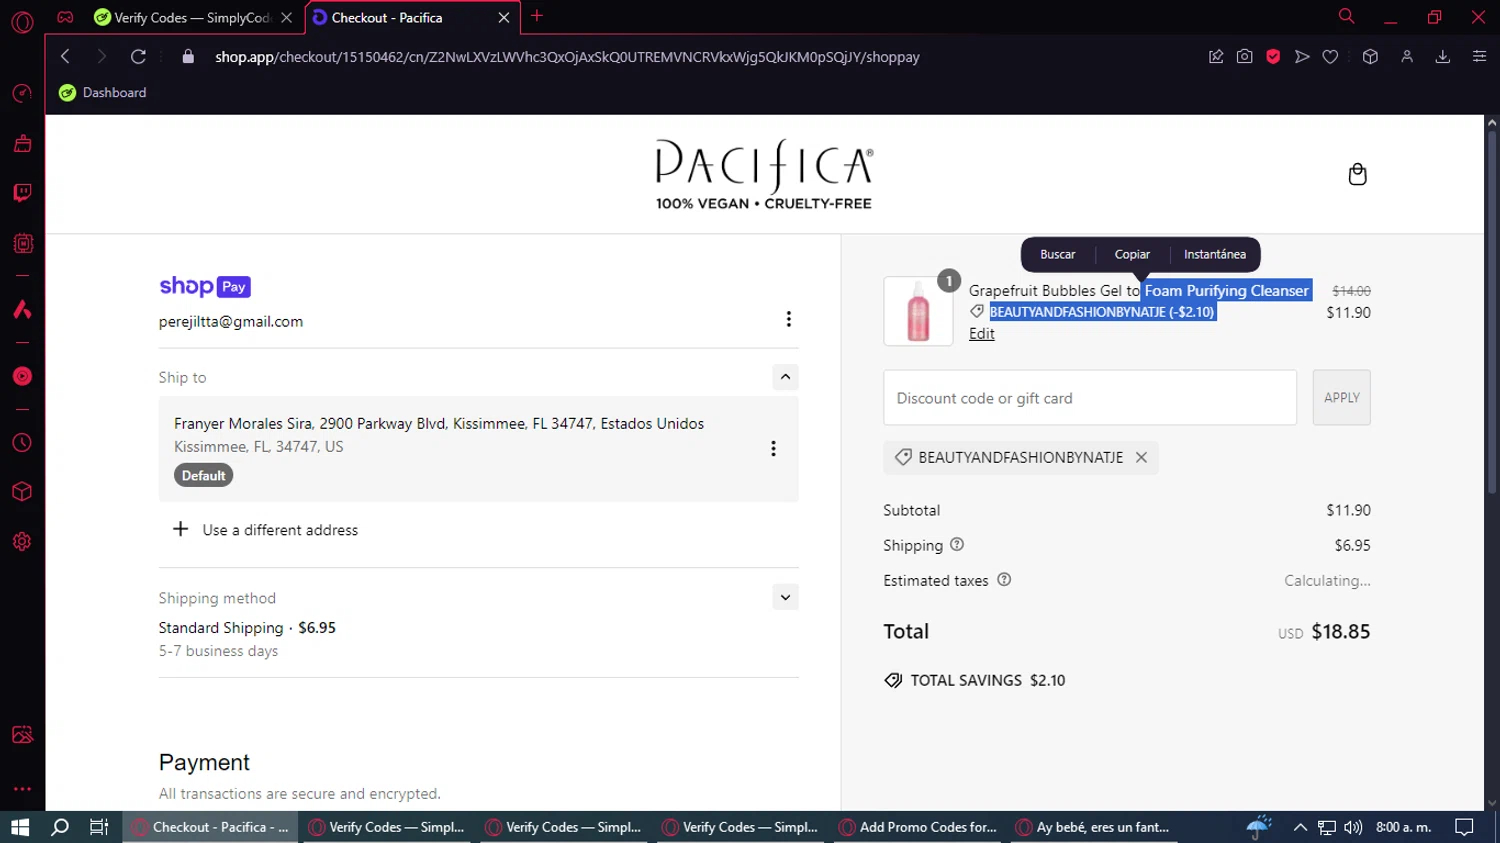Viewport: 1500px width, 843px height.
Task: Click Estimated taxes info icon
Action: (x=1004, y=580)
